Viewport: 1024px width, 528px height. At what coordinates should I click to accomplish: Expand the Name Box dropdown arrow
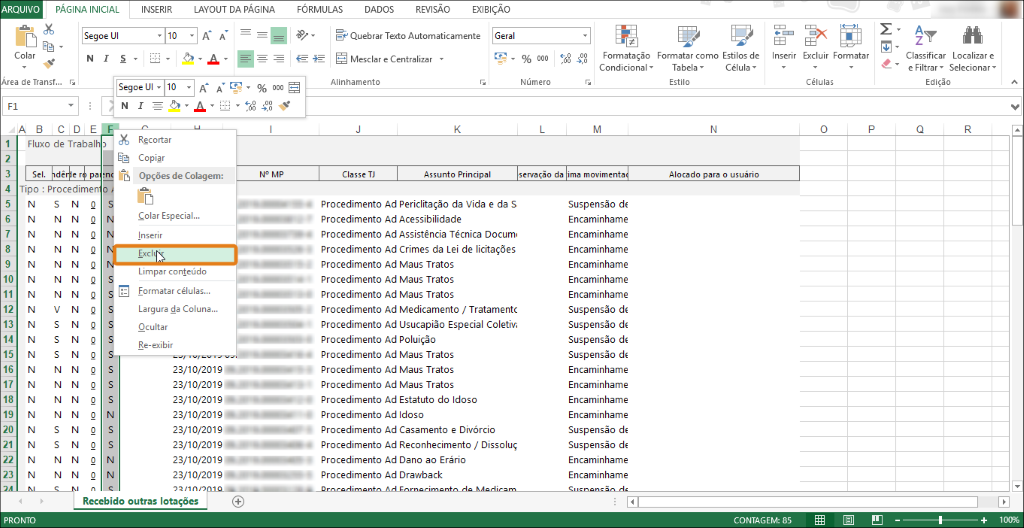point(71,106)
